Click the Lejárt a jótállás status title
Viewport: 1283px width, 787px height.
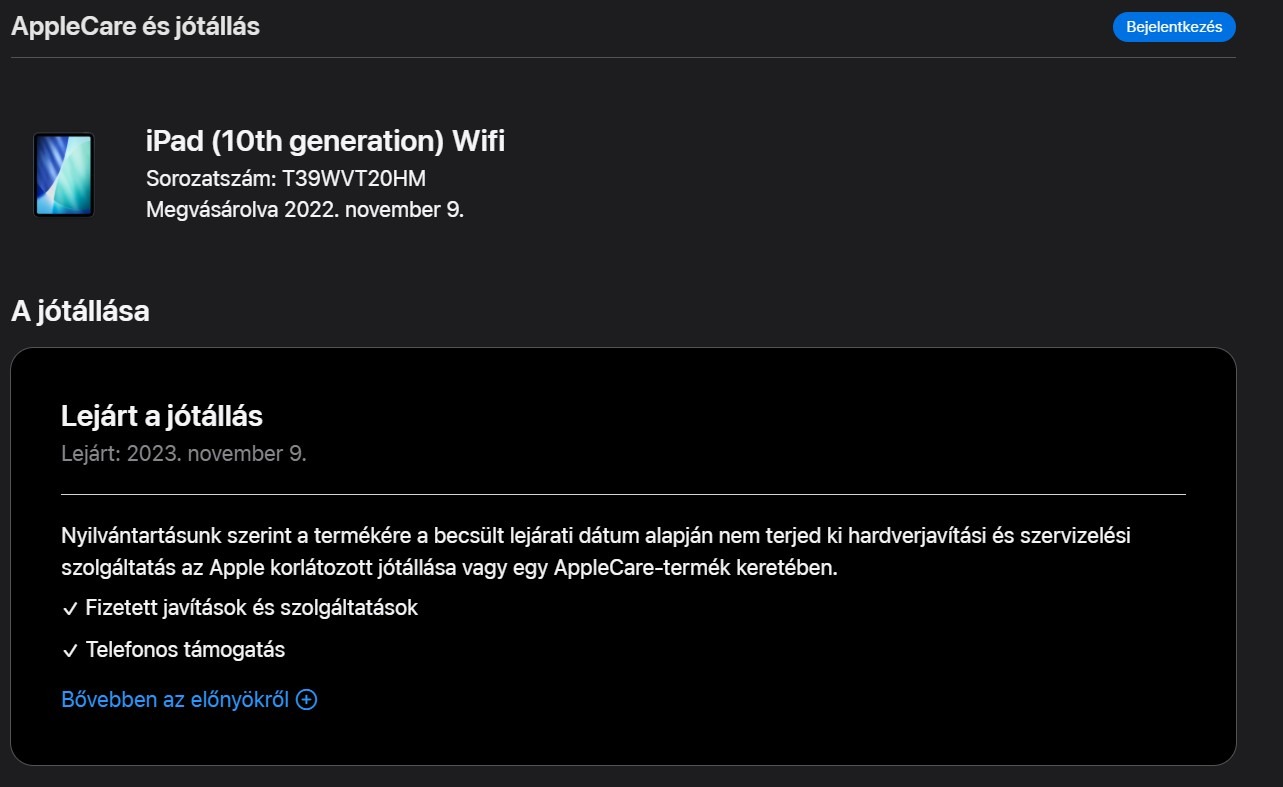[162, 416]
